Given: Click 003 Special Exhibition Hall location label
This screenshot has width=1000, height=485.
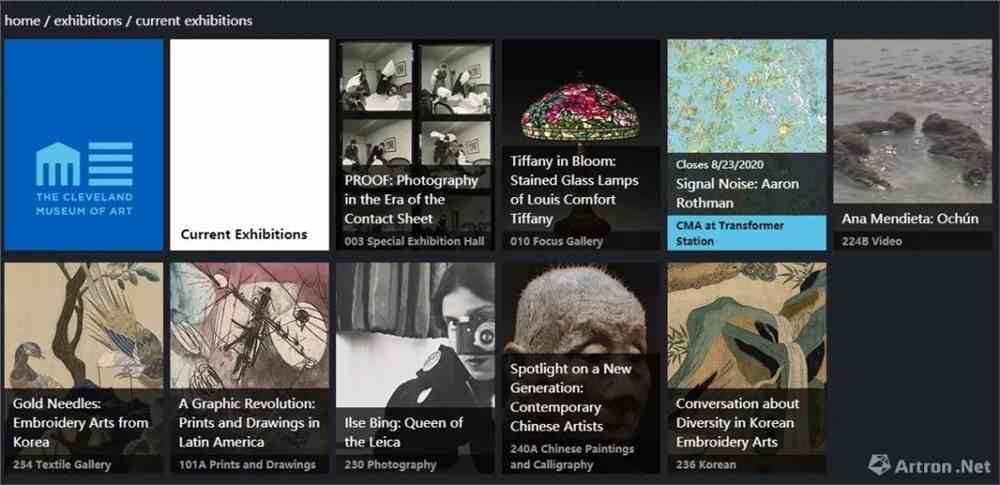Looking at the screenshot, I should [x=415, y=242].
